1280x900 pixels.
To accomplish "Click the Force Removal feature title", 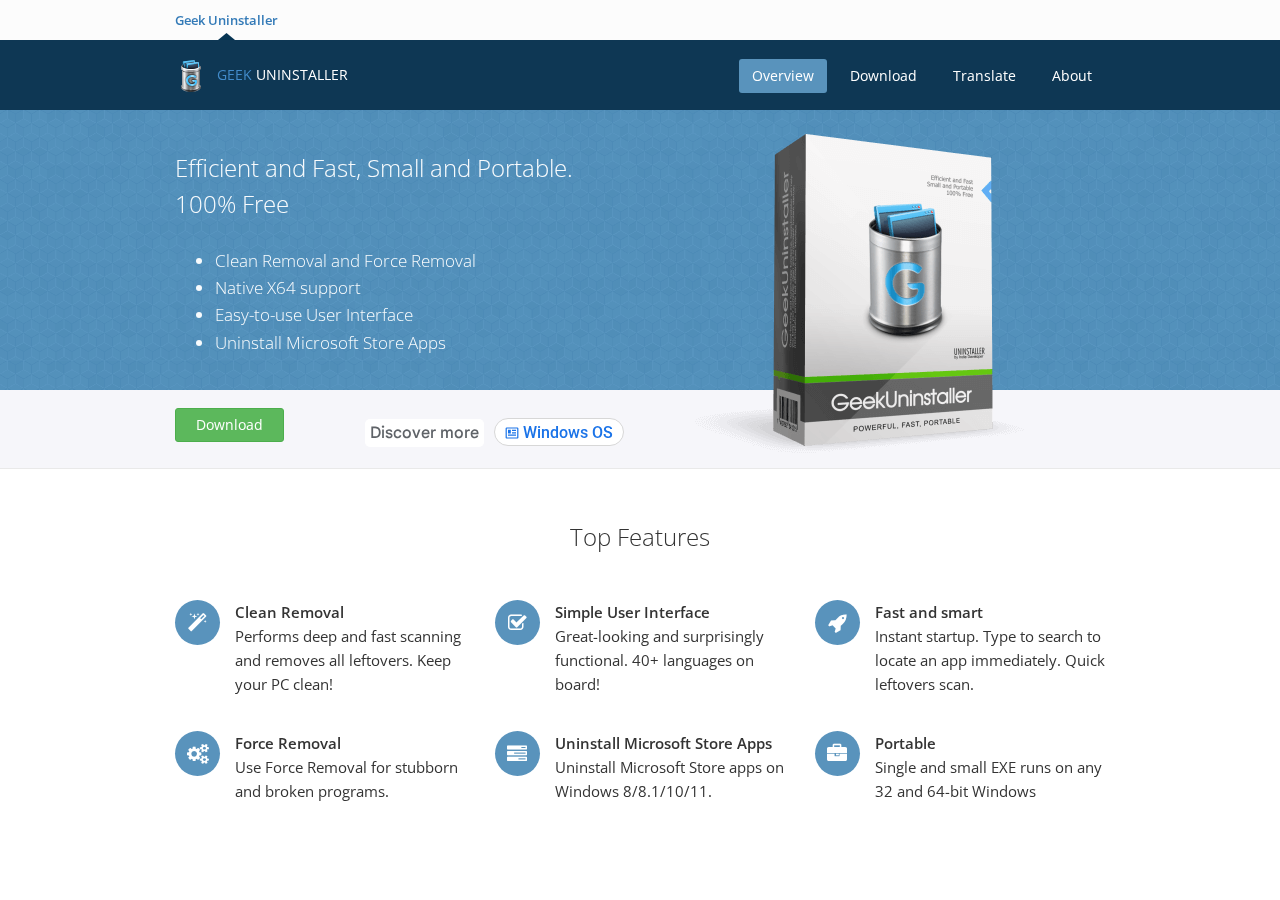I will (x=288, y=743).
